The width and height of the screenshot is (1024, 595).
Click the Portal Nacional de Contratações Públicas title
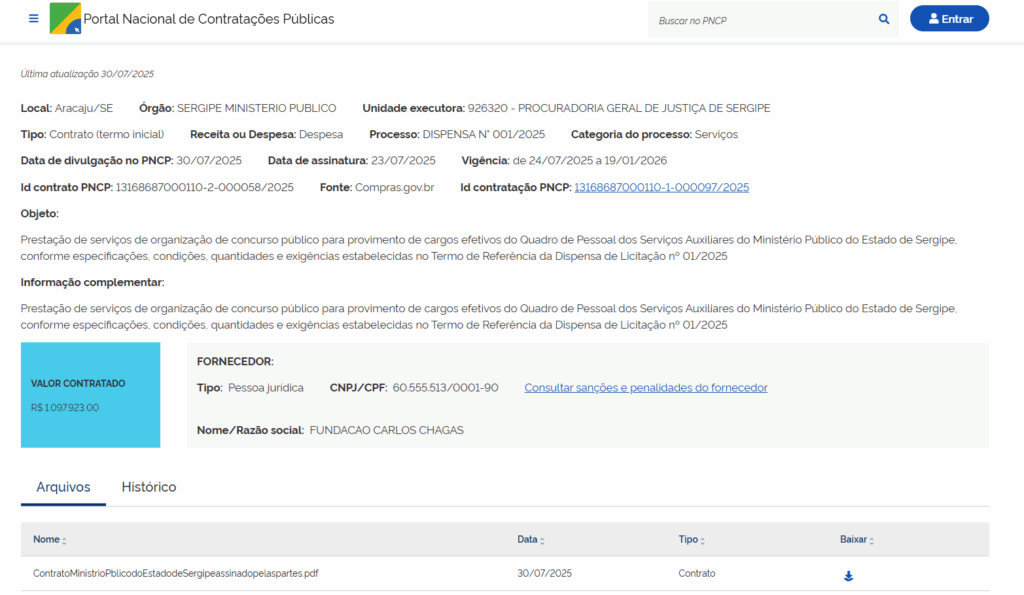click(x=209, y=19)
